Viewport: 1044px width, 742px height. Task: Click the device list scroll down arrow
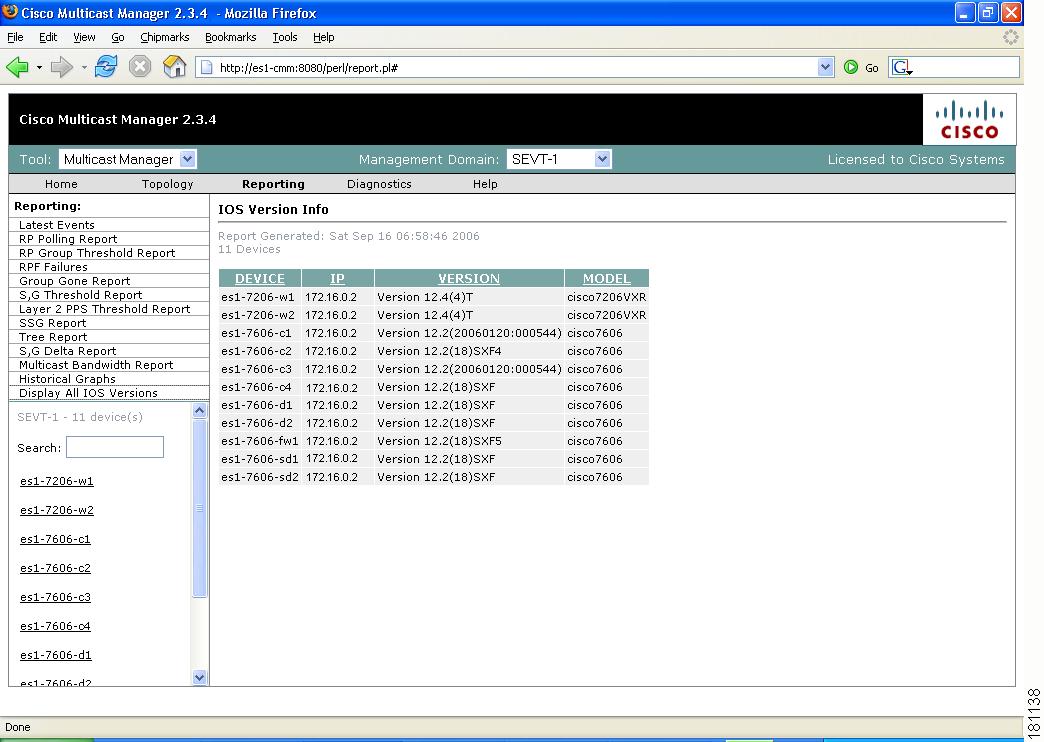pos(199,677)
